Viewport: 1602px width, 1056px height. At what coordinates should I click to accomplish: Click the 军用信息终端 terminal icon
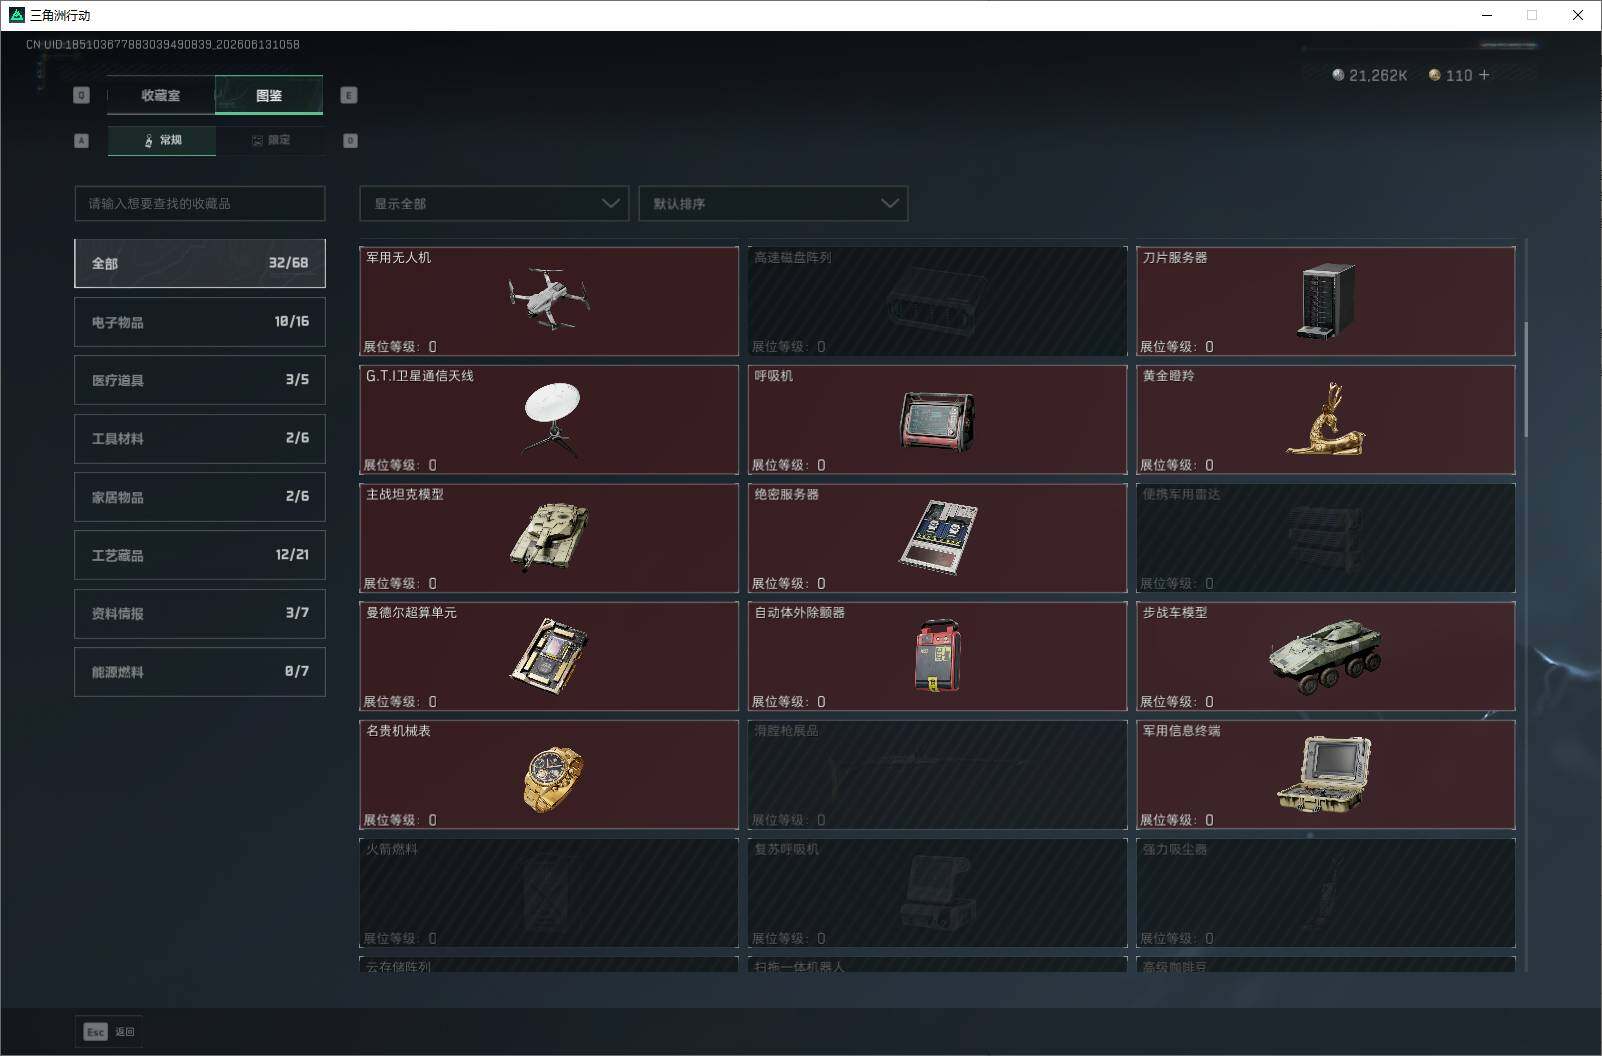[x=1324, y=774]
